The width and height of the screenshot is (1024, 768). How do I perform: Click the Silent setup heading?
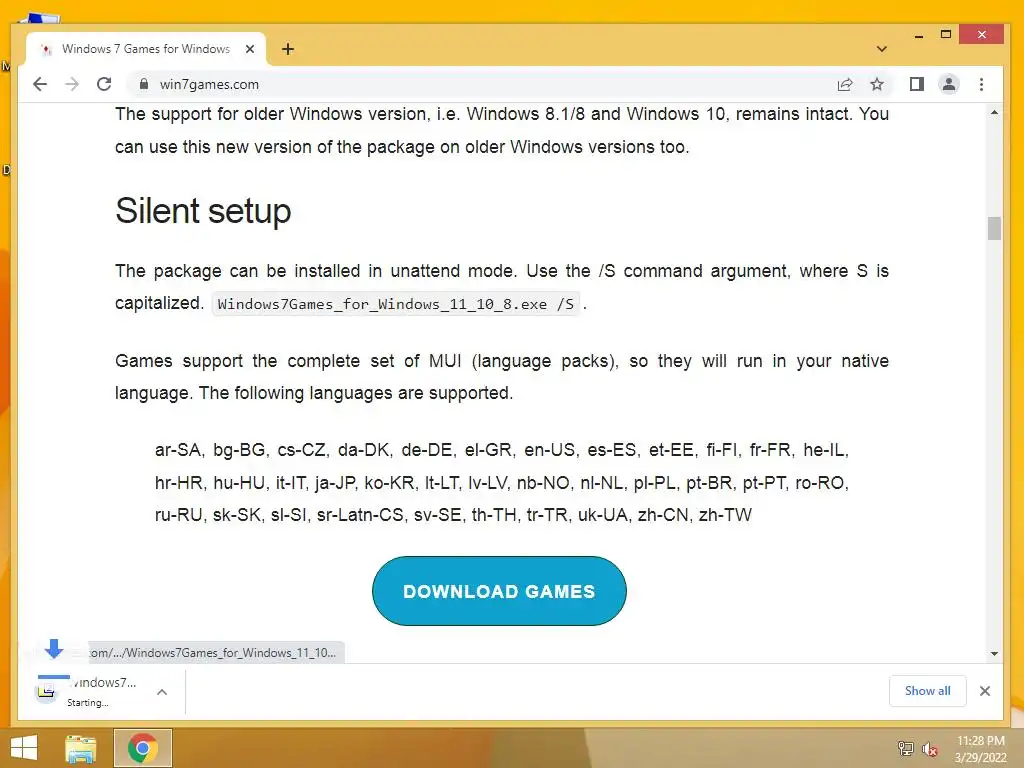point(203,211)
